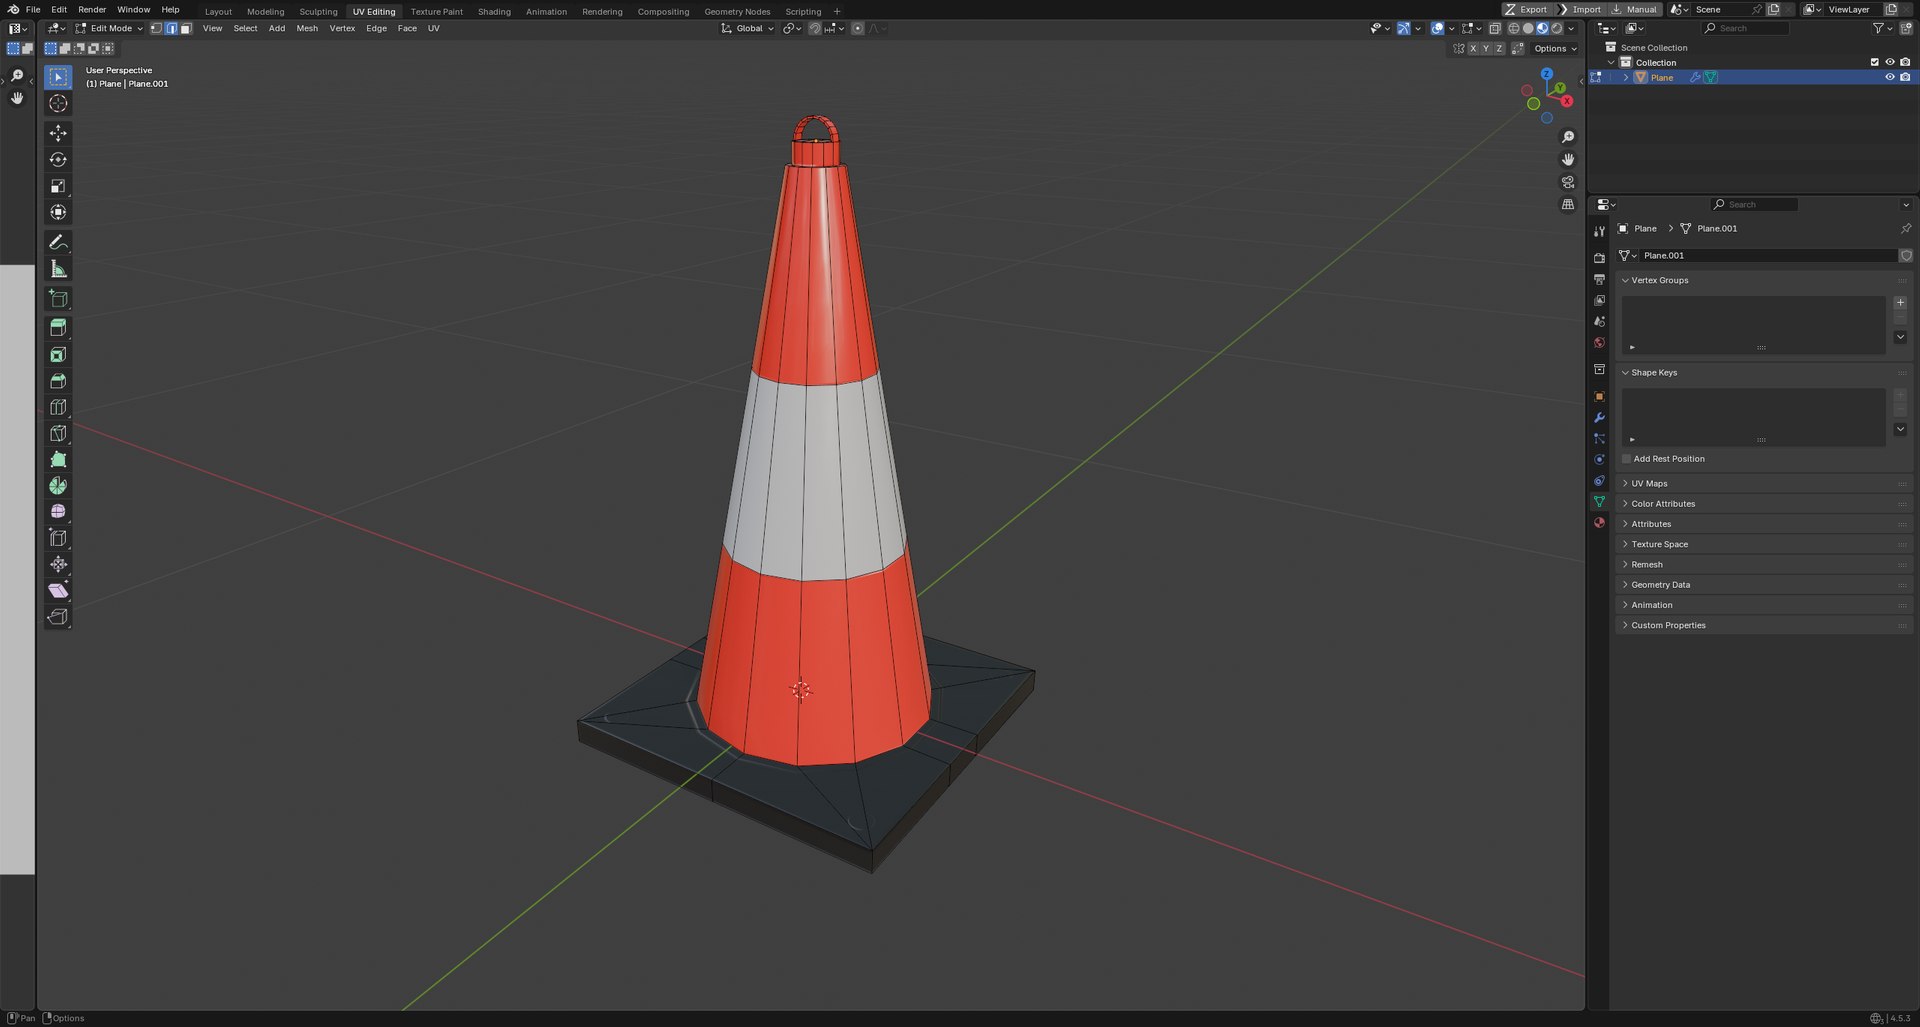Open the Mesh menu in viewport header

(307, 28)
